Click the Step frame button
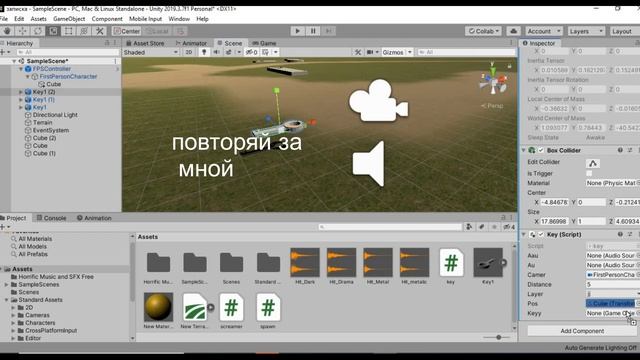 pos(329,31)
